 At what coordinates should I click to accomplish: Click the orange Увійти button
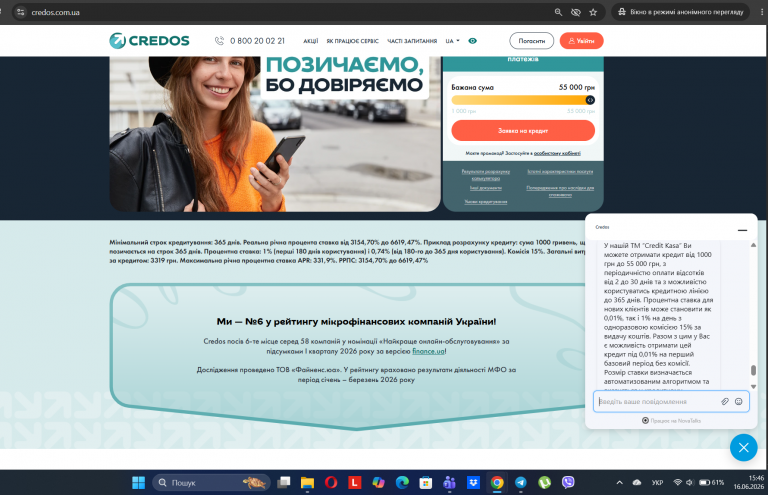(581, 41)
